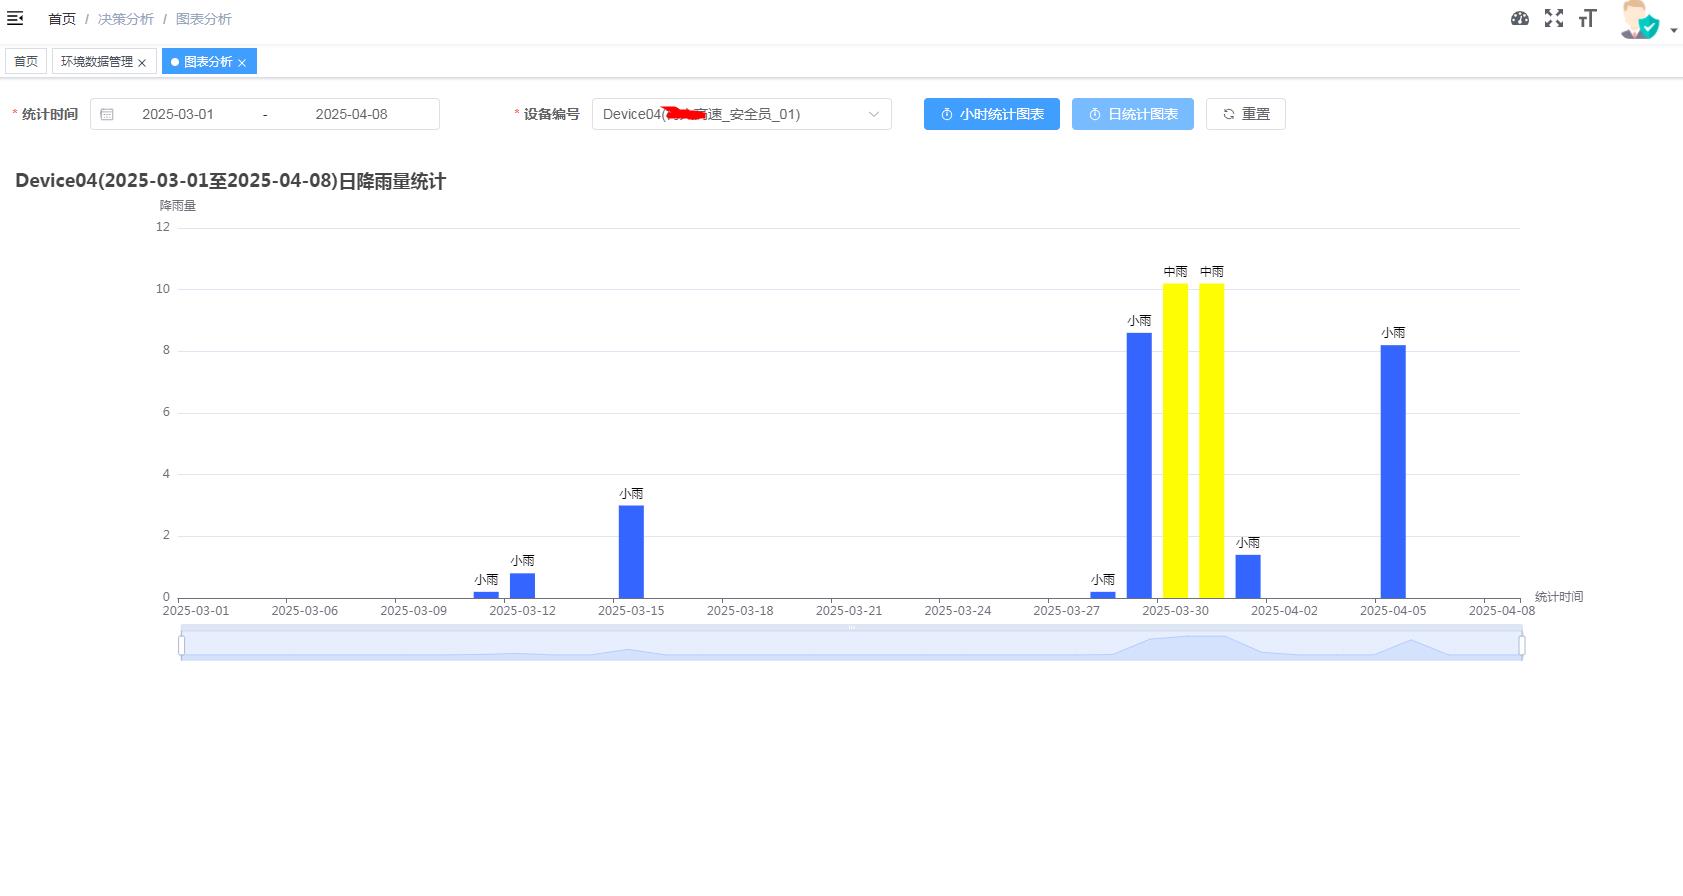Click the end date 2025-04-08 field
This screenshot has width=1683, height=896.
pyautogui.click(x=351, y=114)
